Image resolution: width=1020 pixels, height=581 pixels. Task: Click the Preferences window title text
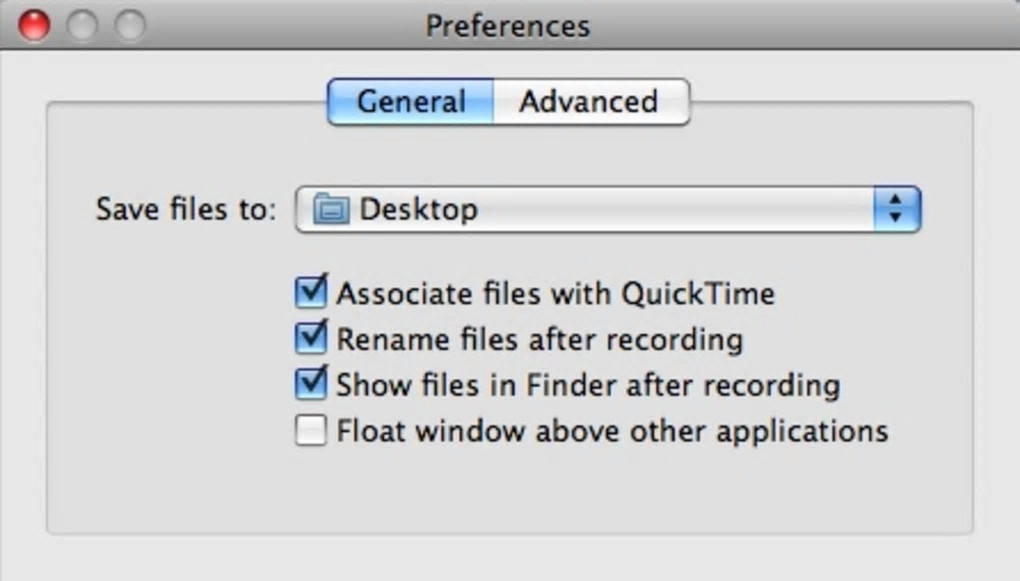click(x=508, y=25)
